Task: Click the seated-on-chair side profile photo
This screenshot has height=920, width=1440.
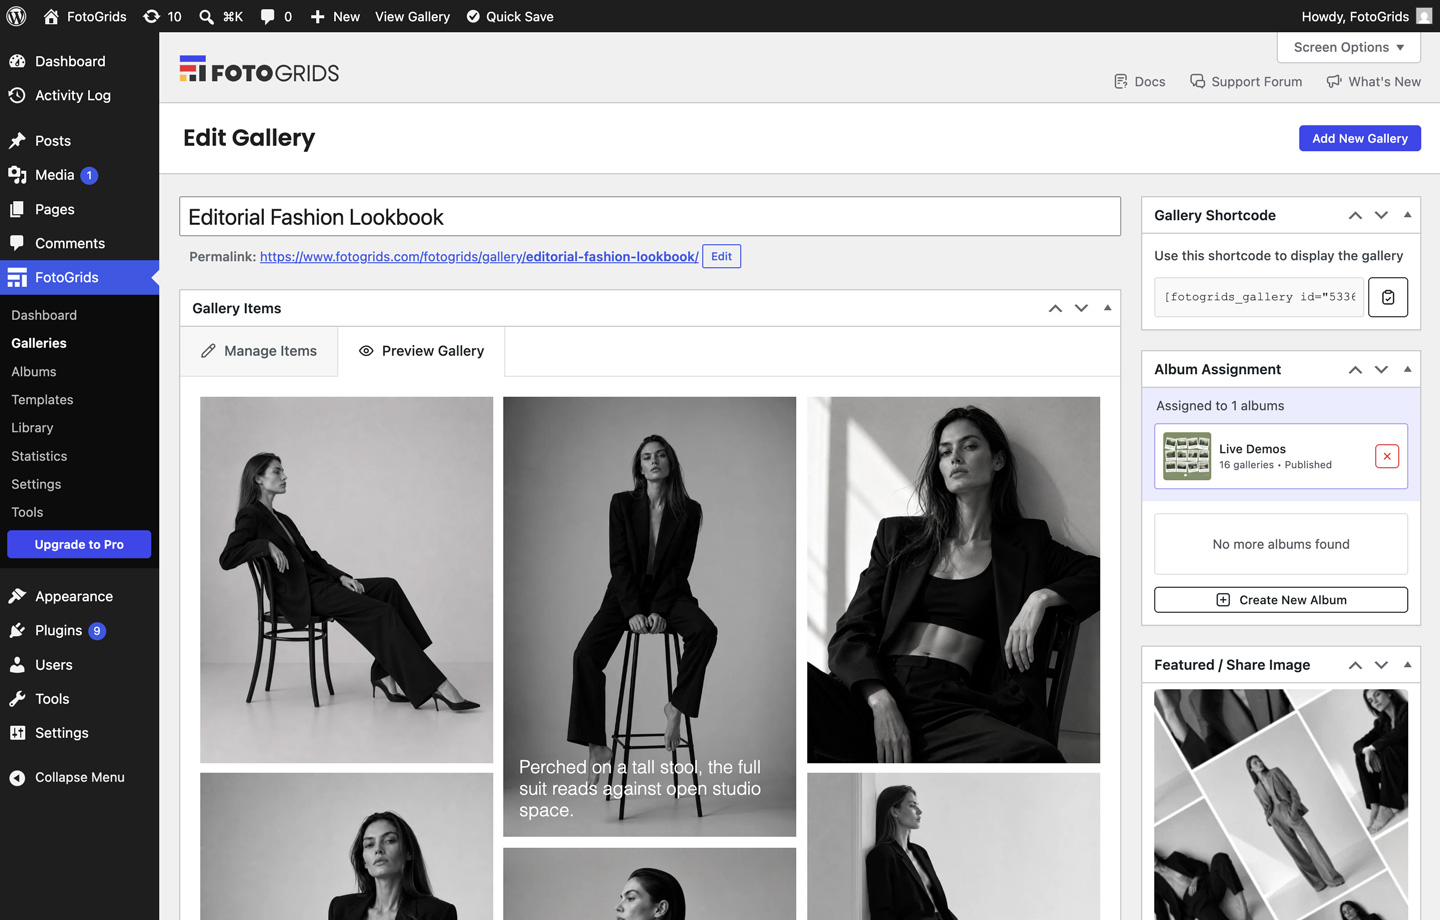Action: point(346,580)
